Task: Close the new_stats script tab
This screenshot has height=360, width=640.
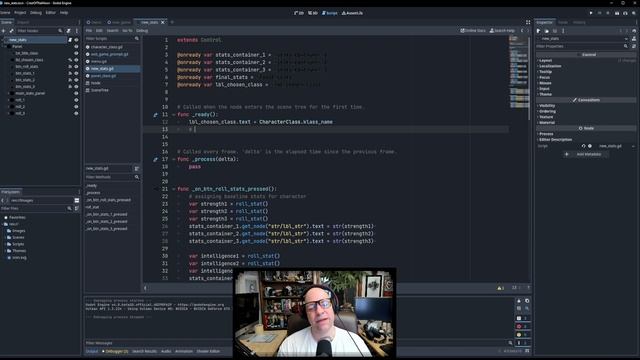Action: pos(162,22)
